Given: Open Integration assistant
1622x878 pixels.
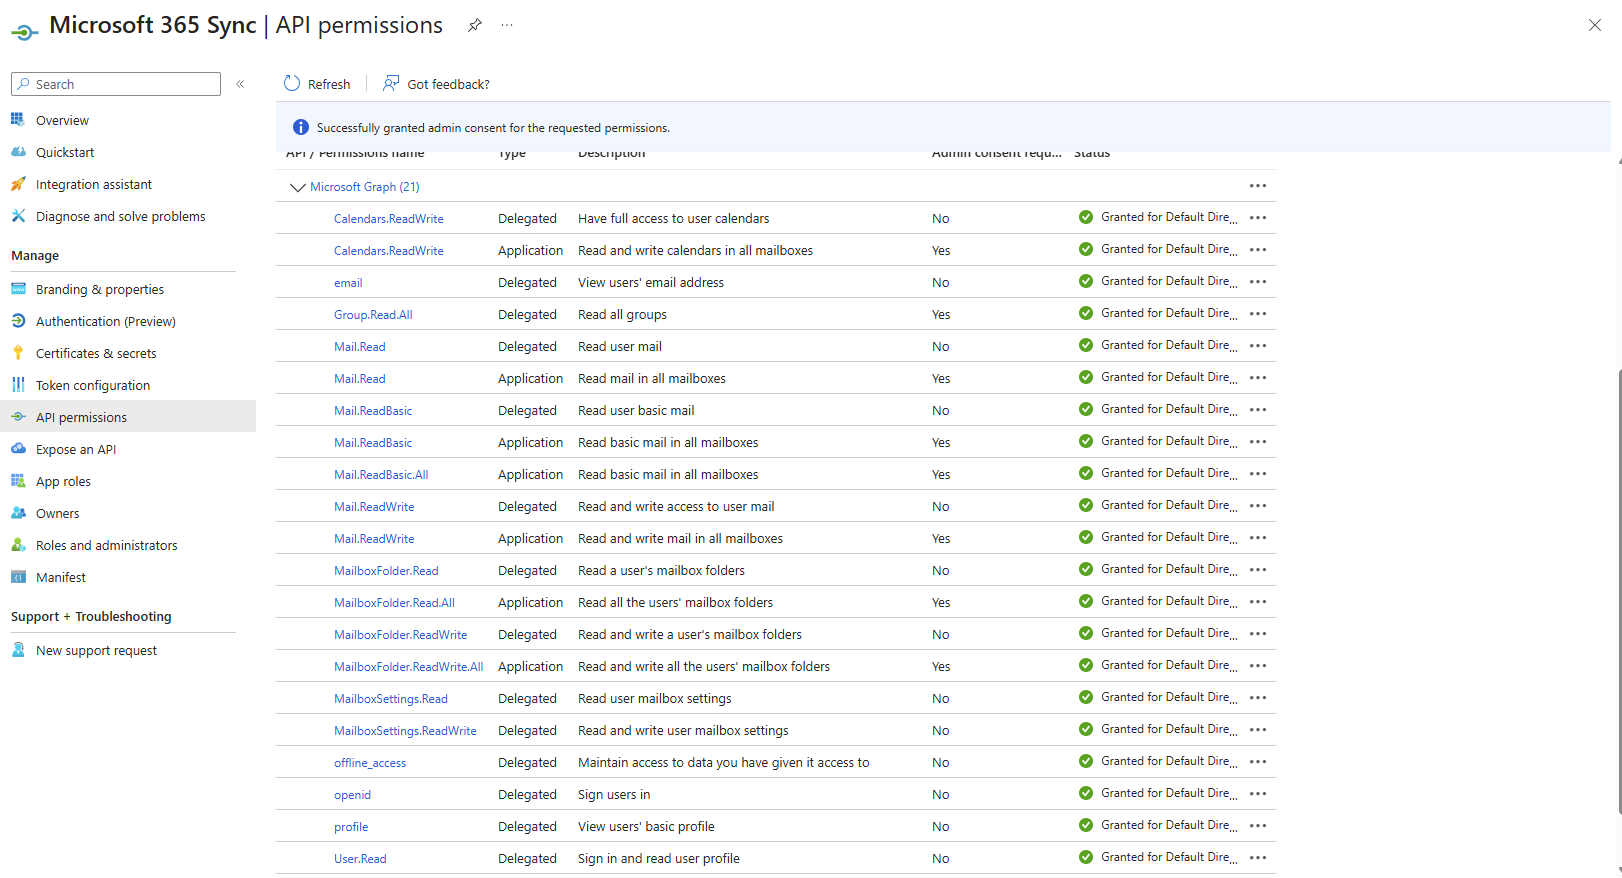Looking at the screenshot, I should (94, 184).
